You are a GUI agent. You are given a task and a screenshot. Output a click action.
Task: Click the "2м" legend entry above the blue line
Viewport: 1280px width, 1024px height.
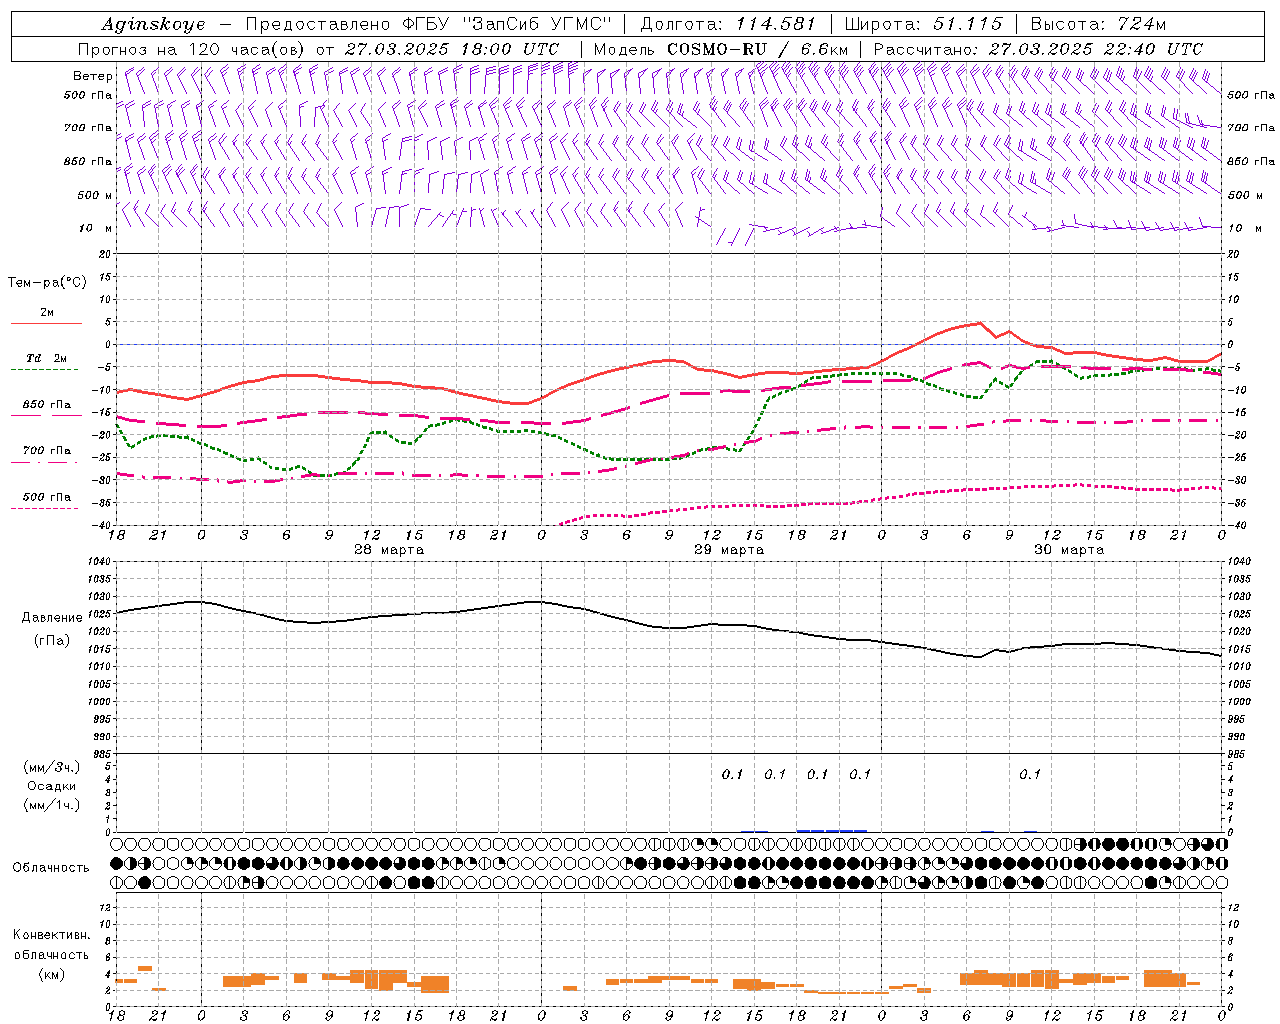coord(47,313)
